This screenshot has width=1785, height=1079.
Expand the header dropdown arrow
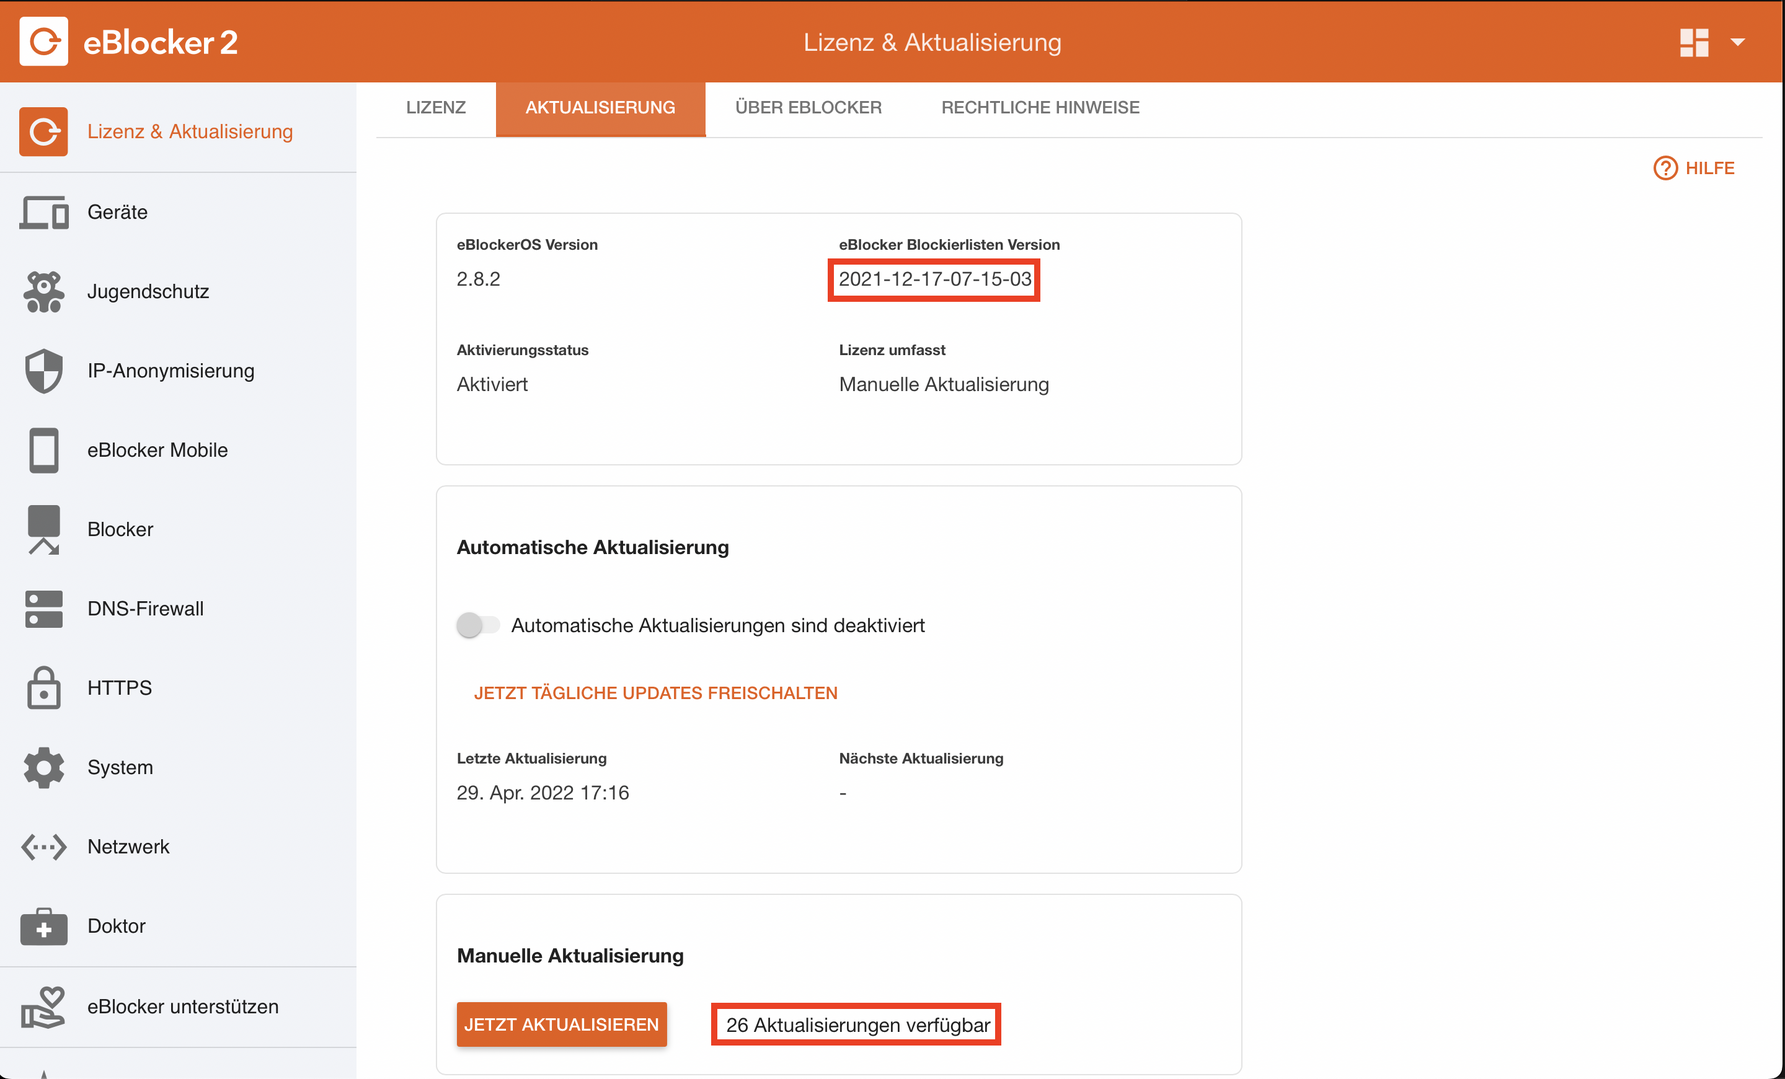coord(1738,42)
